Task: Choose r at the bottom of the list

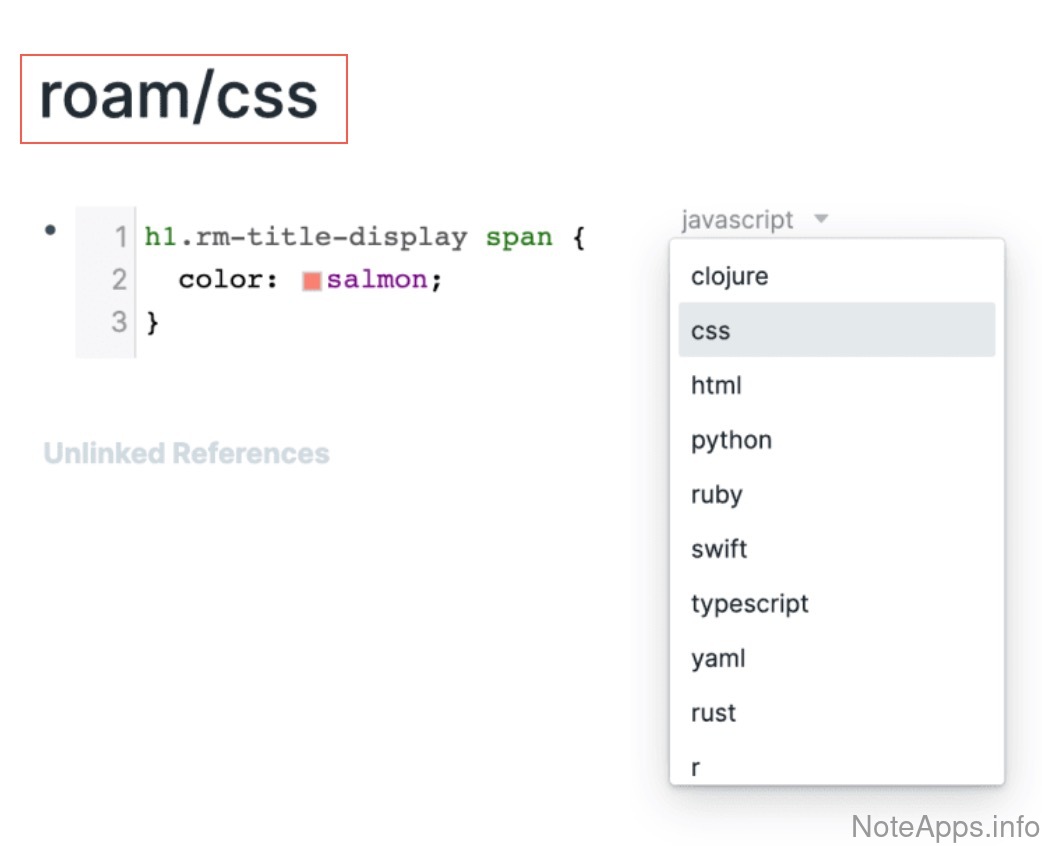Action: 696,767
